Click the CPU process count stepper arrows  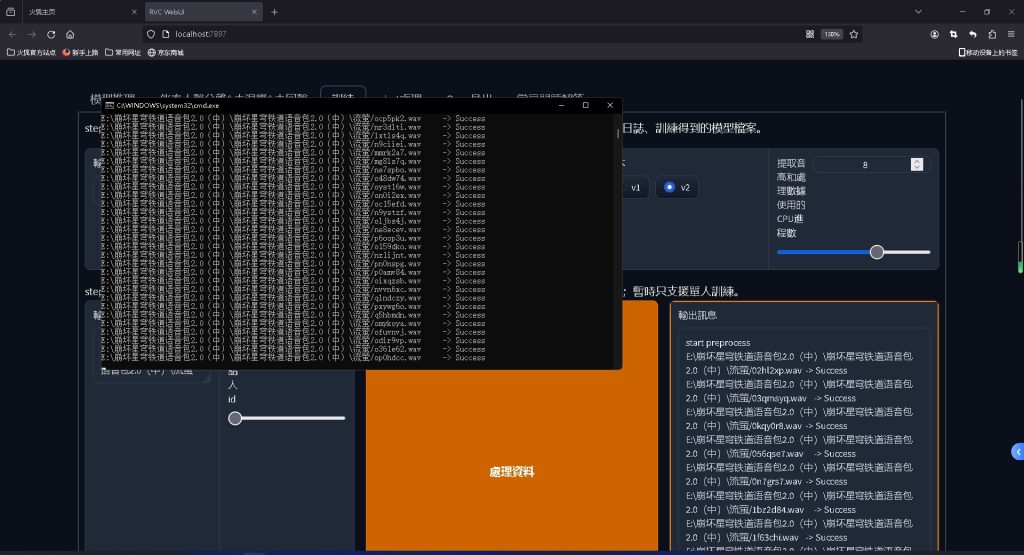[x=917, y=165]
